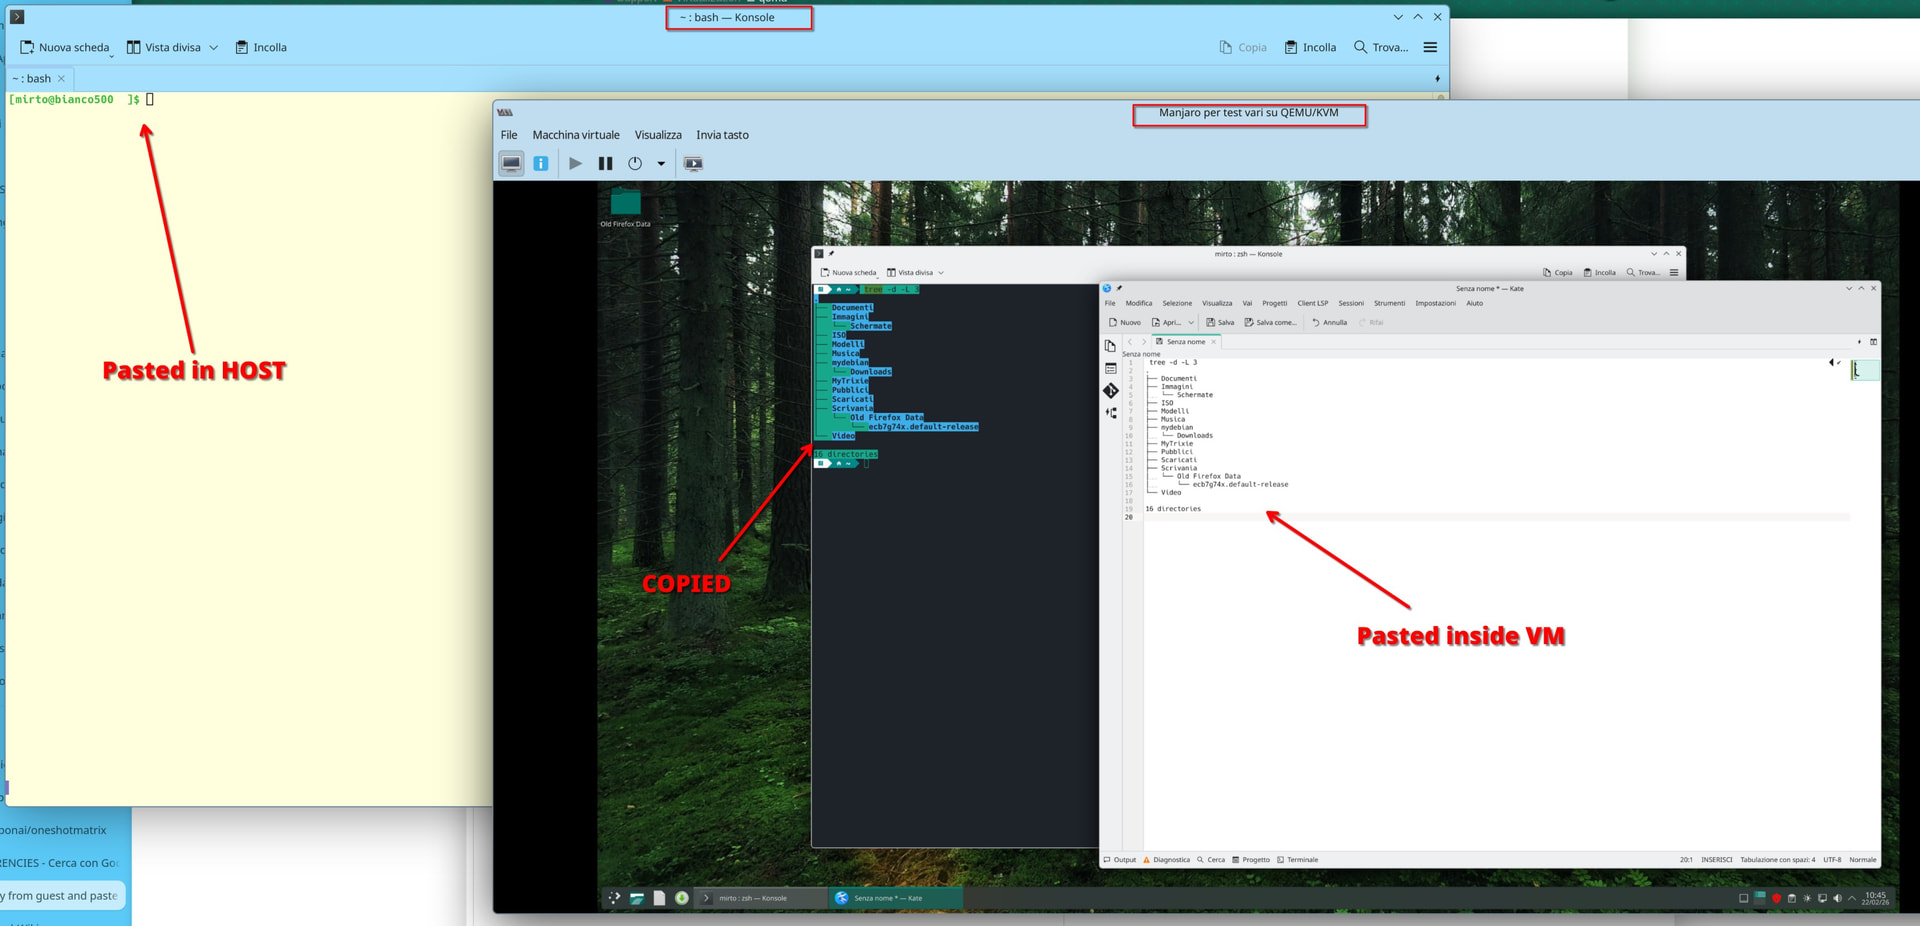Open the Invia tasto menu
Screen dimensions: 1920x926
click(722, 135)
